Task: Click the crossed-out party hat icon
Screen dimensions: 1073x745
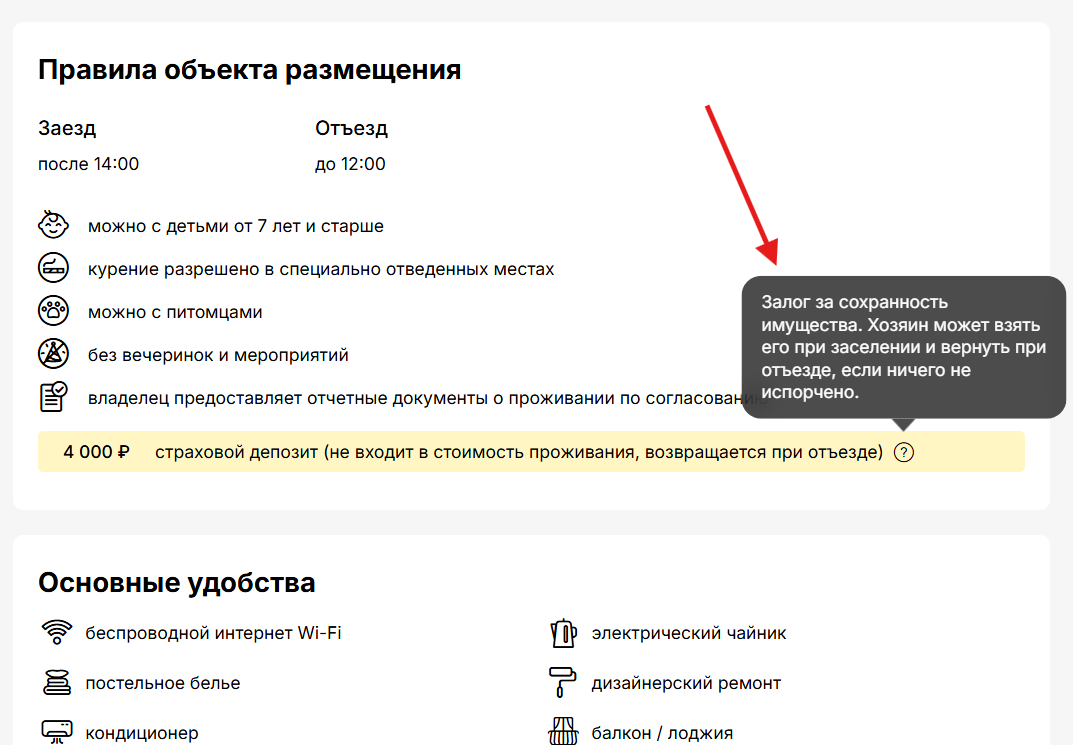Action: tap(53, 354)
